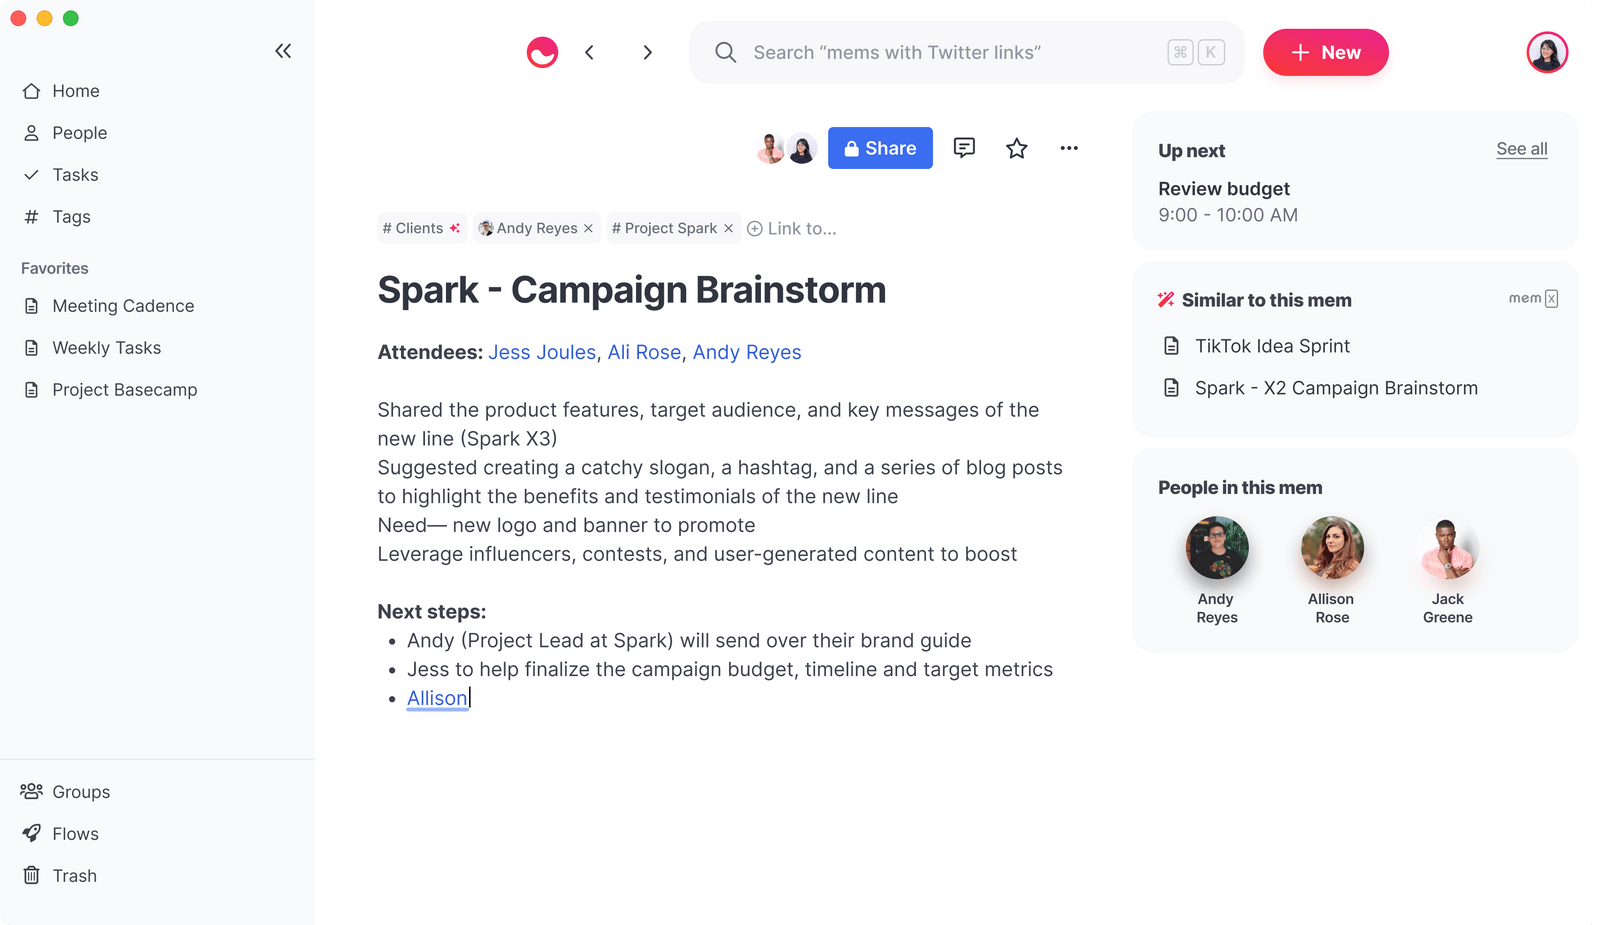Open the Home section in the sidebar
This screenshot has width=1600, height=925.
click(75, 91)
